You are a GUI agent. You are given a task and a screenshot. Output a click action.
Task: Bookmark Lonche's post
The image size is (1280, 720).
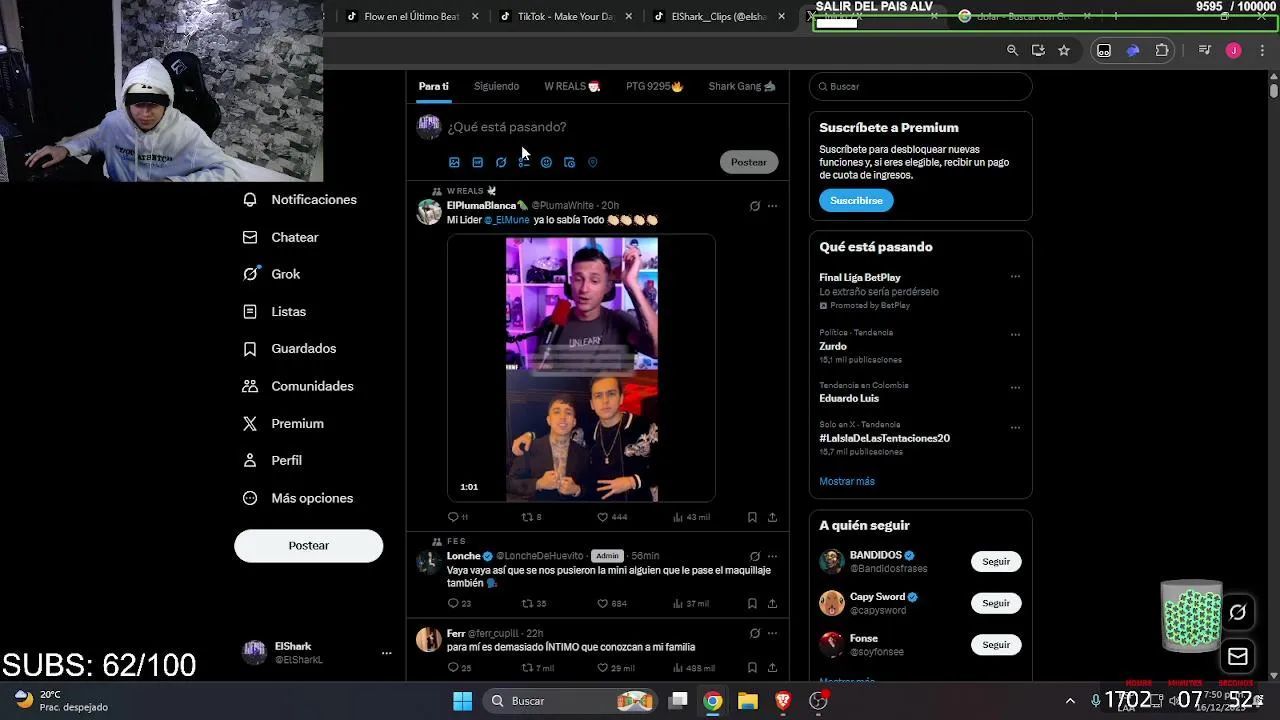[752, 603]
